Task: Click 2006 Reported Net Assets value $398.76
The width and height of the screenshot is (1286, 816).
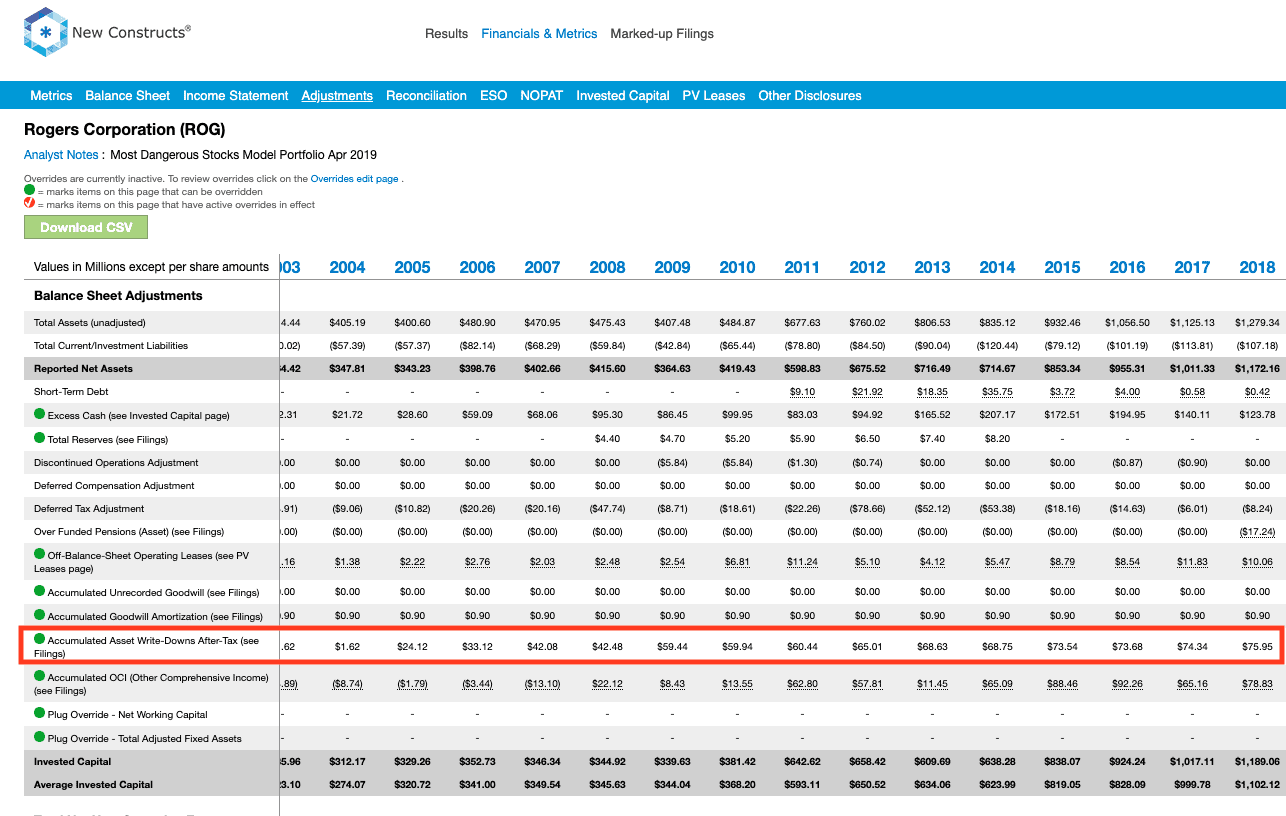Action: (477, 369)
